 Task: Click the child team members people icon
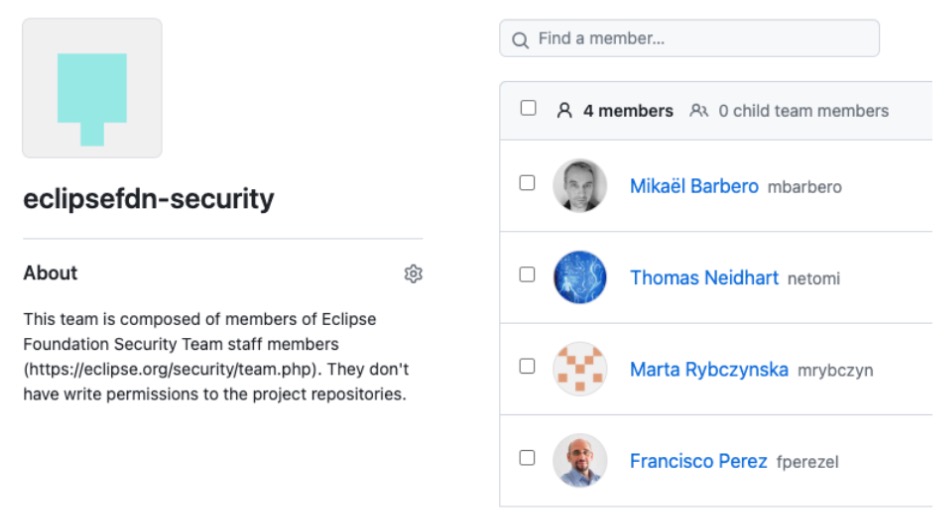tap(699, 111)
